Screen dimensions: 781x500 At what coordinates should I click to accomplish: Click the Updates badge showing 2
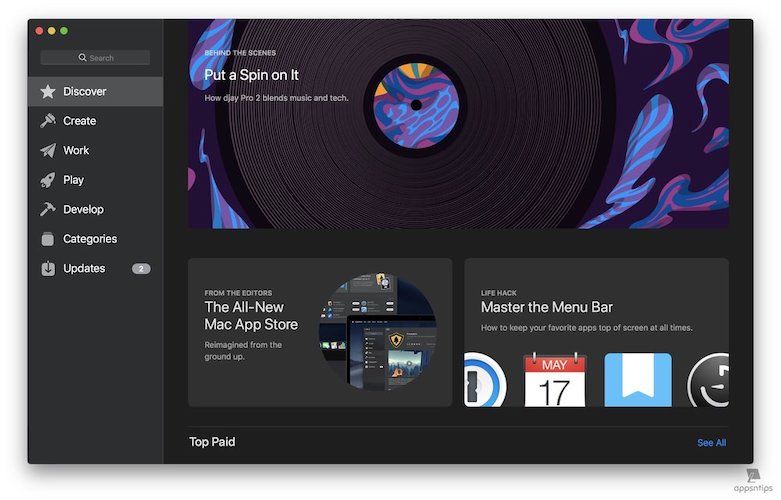[x=141, y=269]
